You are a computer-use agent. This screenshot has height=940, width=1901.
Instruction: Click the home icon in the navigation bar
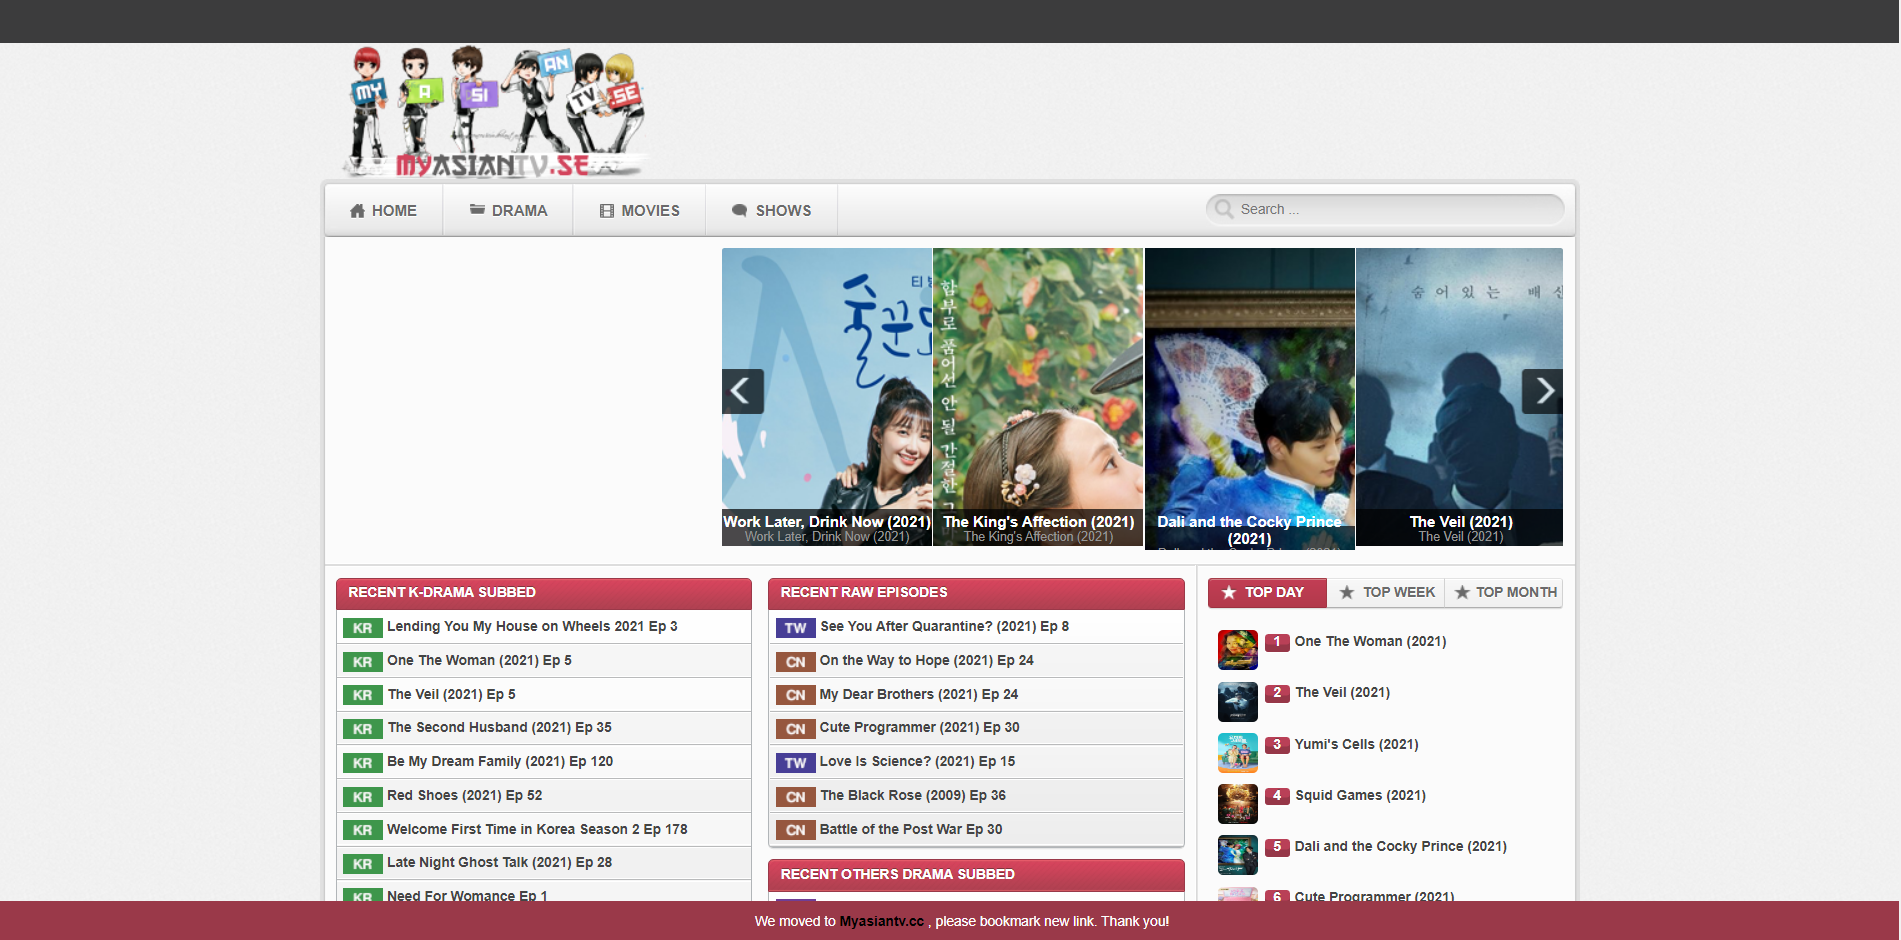click(x=358, y=210)
